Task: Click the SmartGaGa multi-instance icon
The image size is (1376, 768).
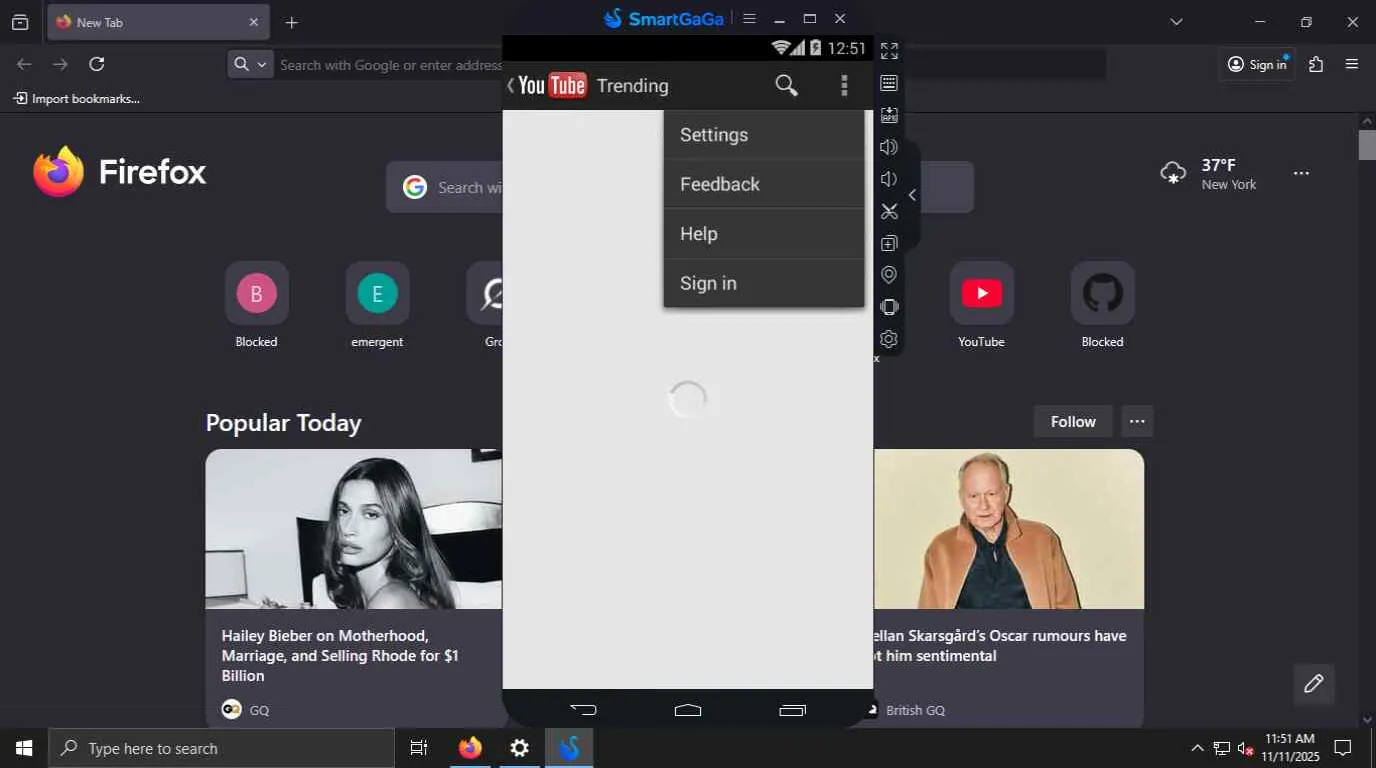Action: 889,243
